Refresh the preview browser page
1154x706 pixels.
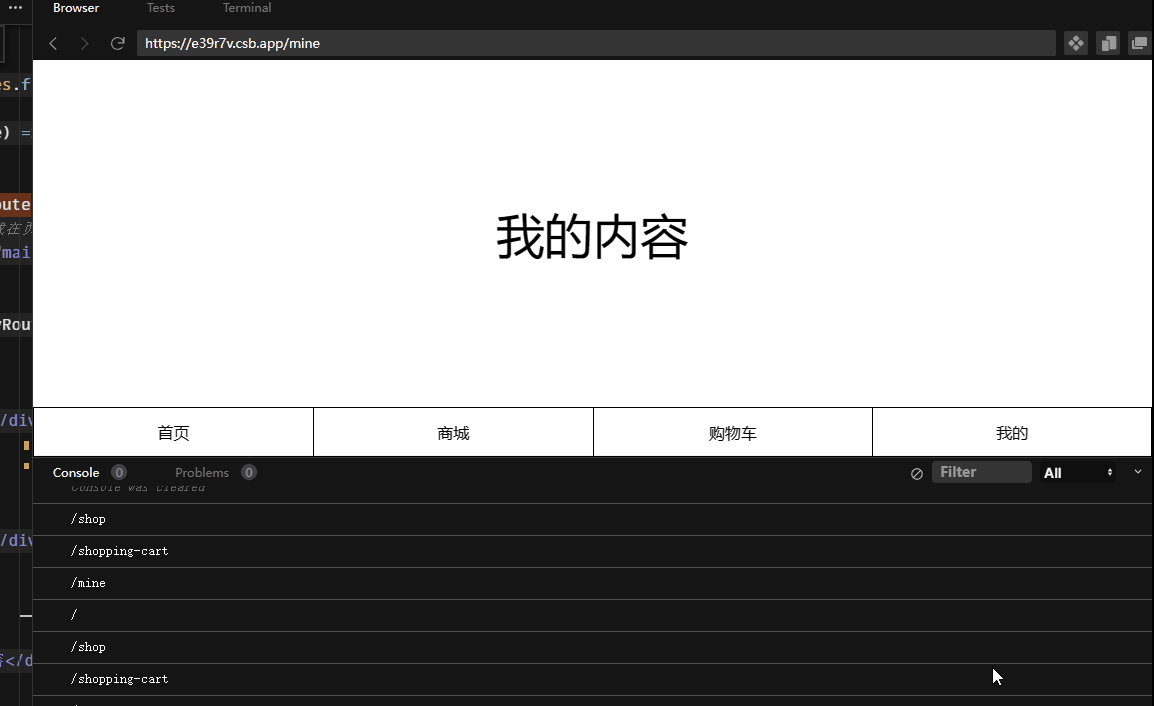(118, 43)
